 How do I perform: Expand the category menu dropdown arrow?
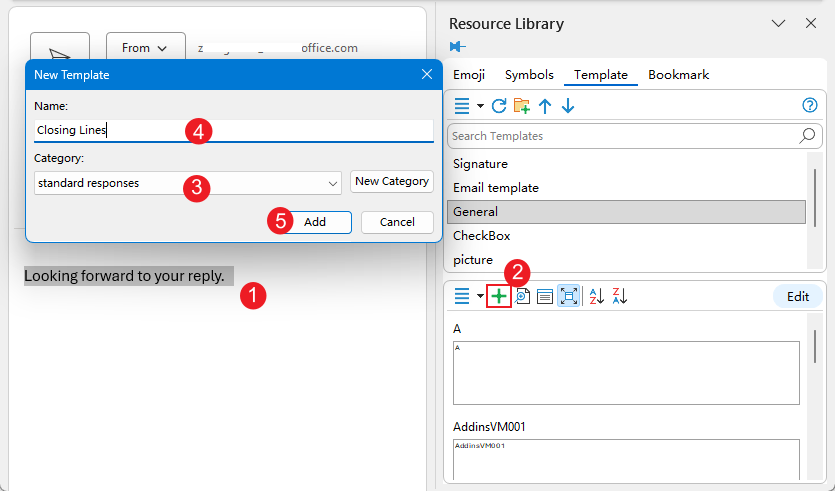pos(480,106)
